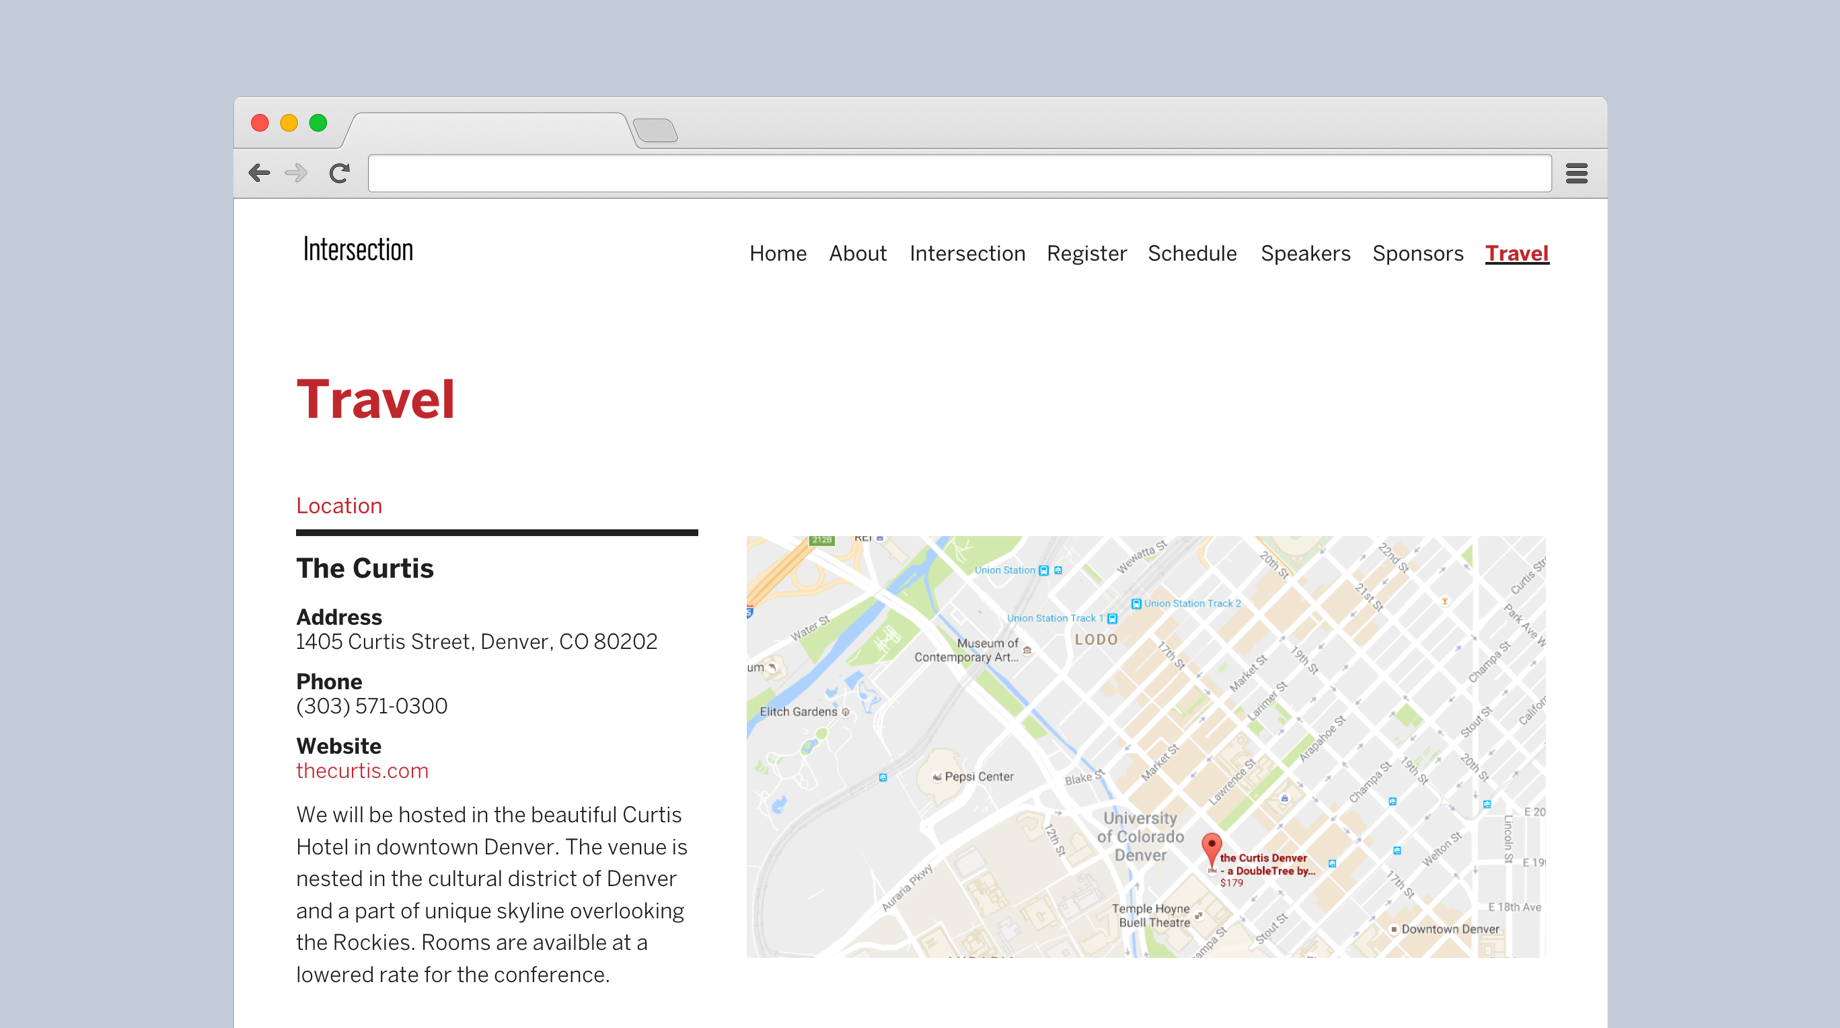The width and height of the screenshot is (1840, 1028).
Task: Open the Sponsors page
Action: [1418, 254]
